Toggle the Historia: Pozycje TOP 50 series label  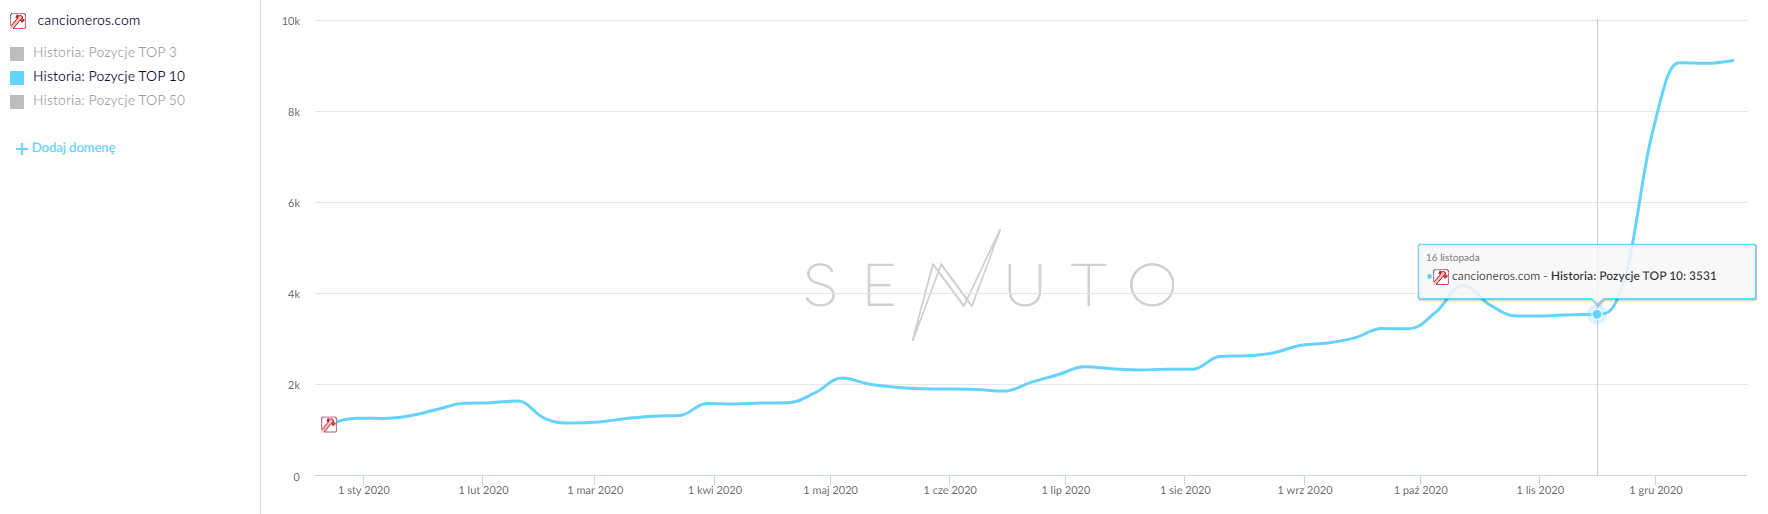point(109,100)
